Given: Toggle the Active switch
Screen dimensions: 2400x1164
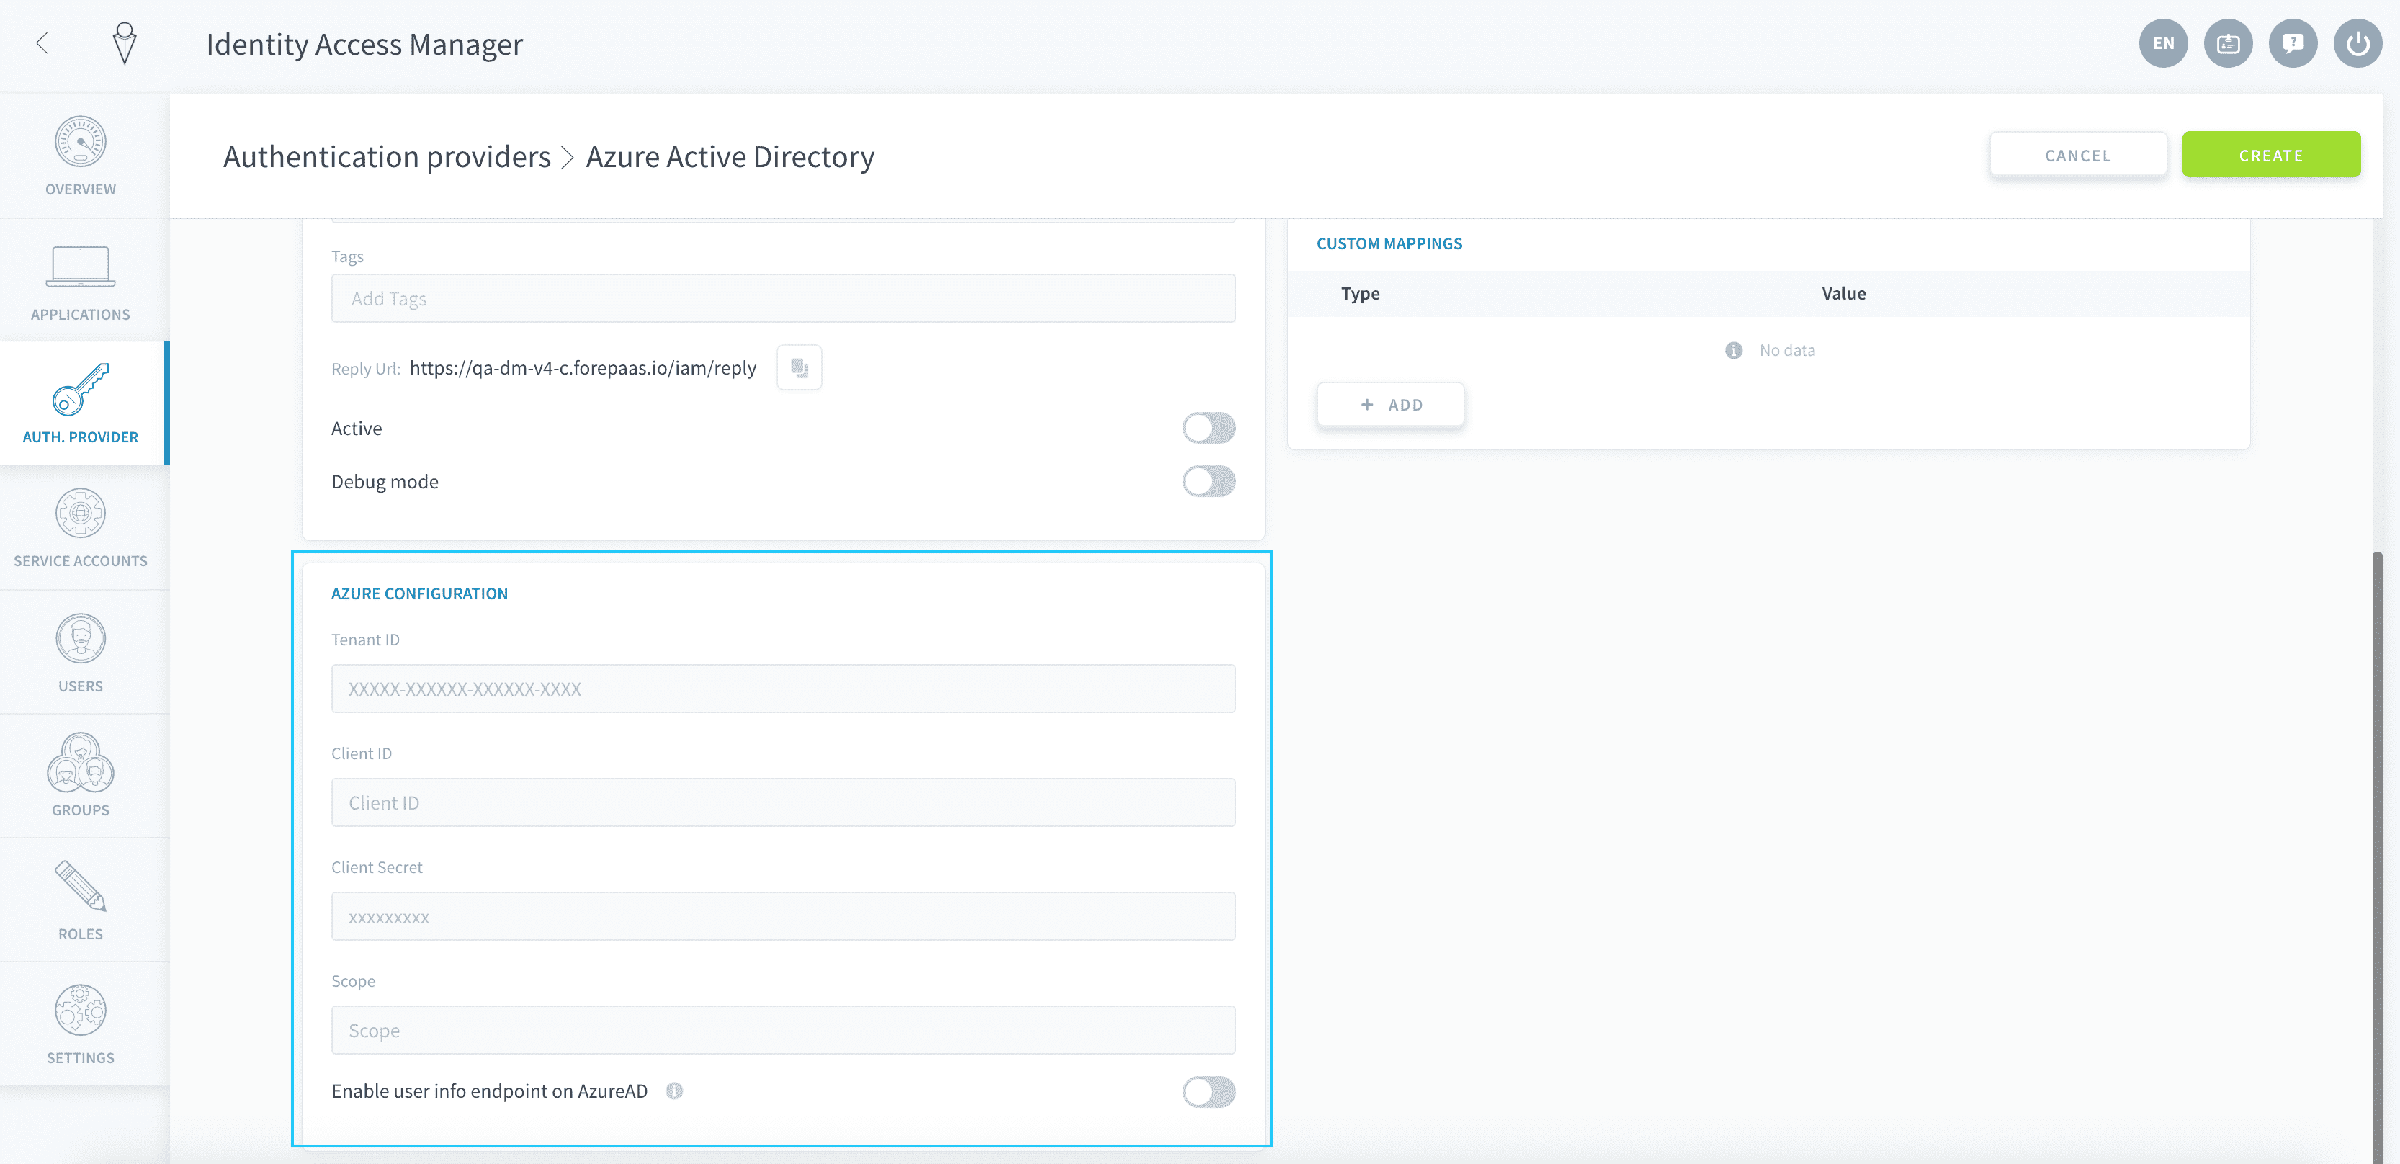Looking at the screenshot, I should click(1209, 428).
